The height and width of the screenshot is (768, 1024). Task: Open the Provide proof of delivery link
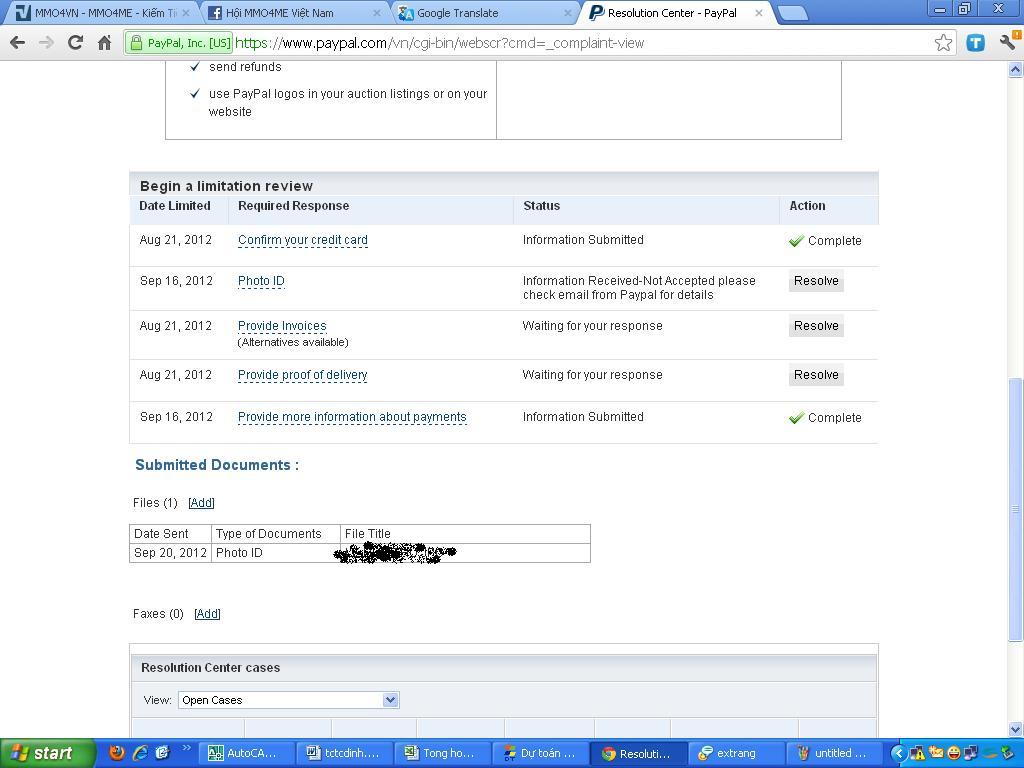[303, 375]
